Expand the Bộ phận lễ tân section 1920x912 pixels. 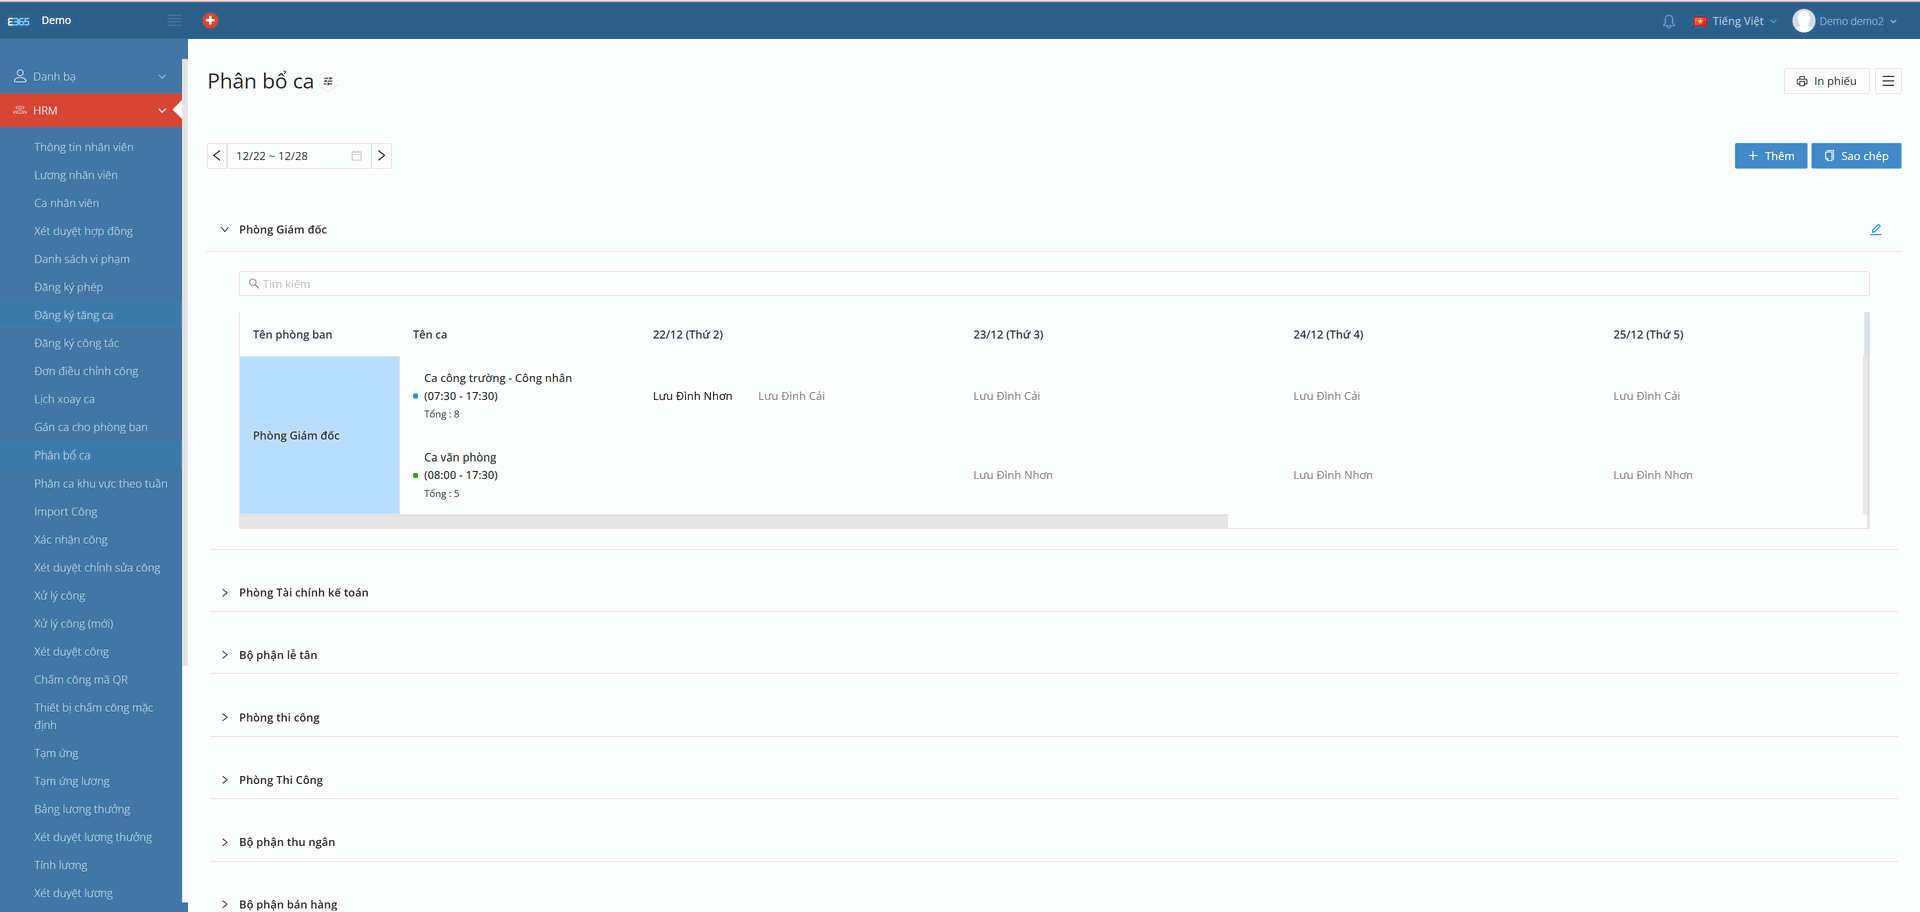click(225, 655)
